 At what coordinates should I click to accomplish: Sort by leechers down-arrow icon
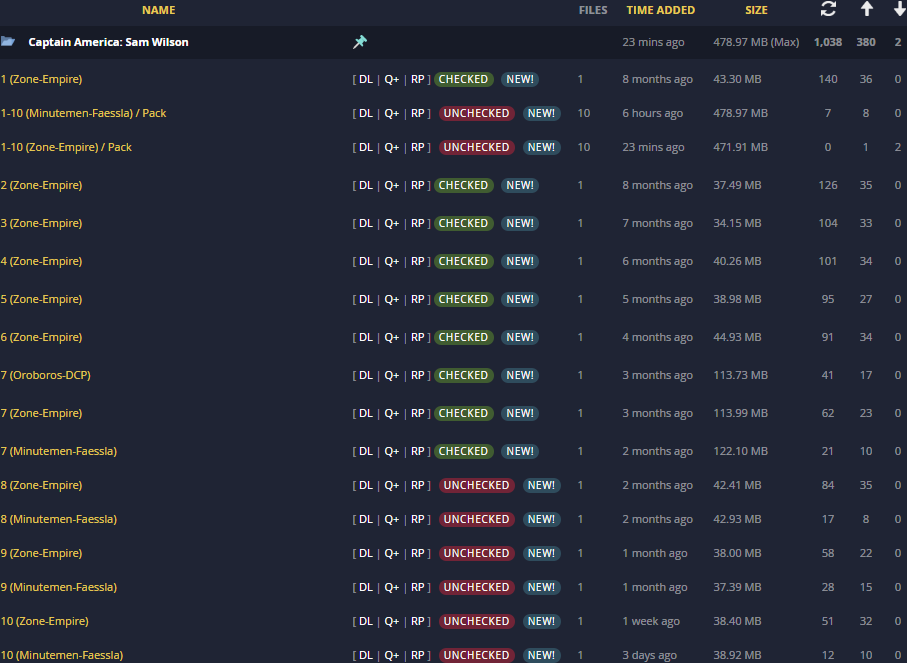[x=899, y=9]
